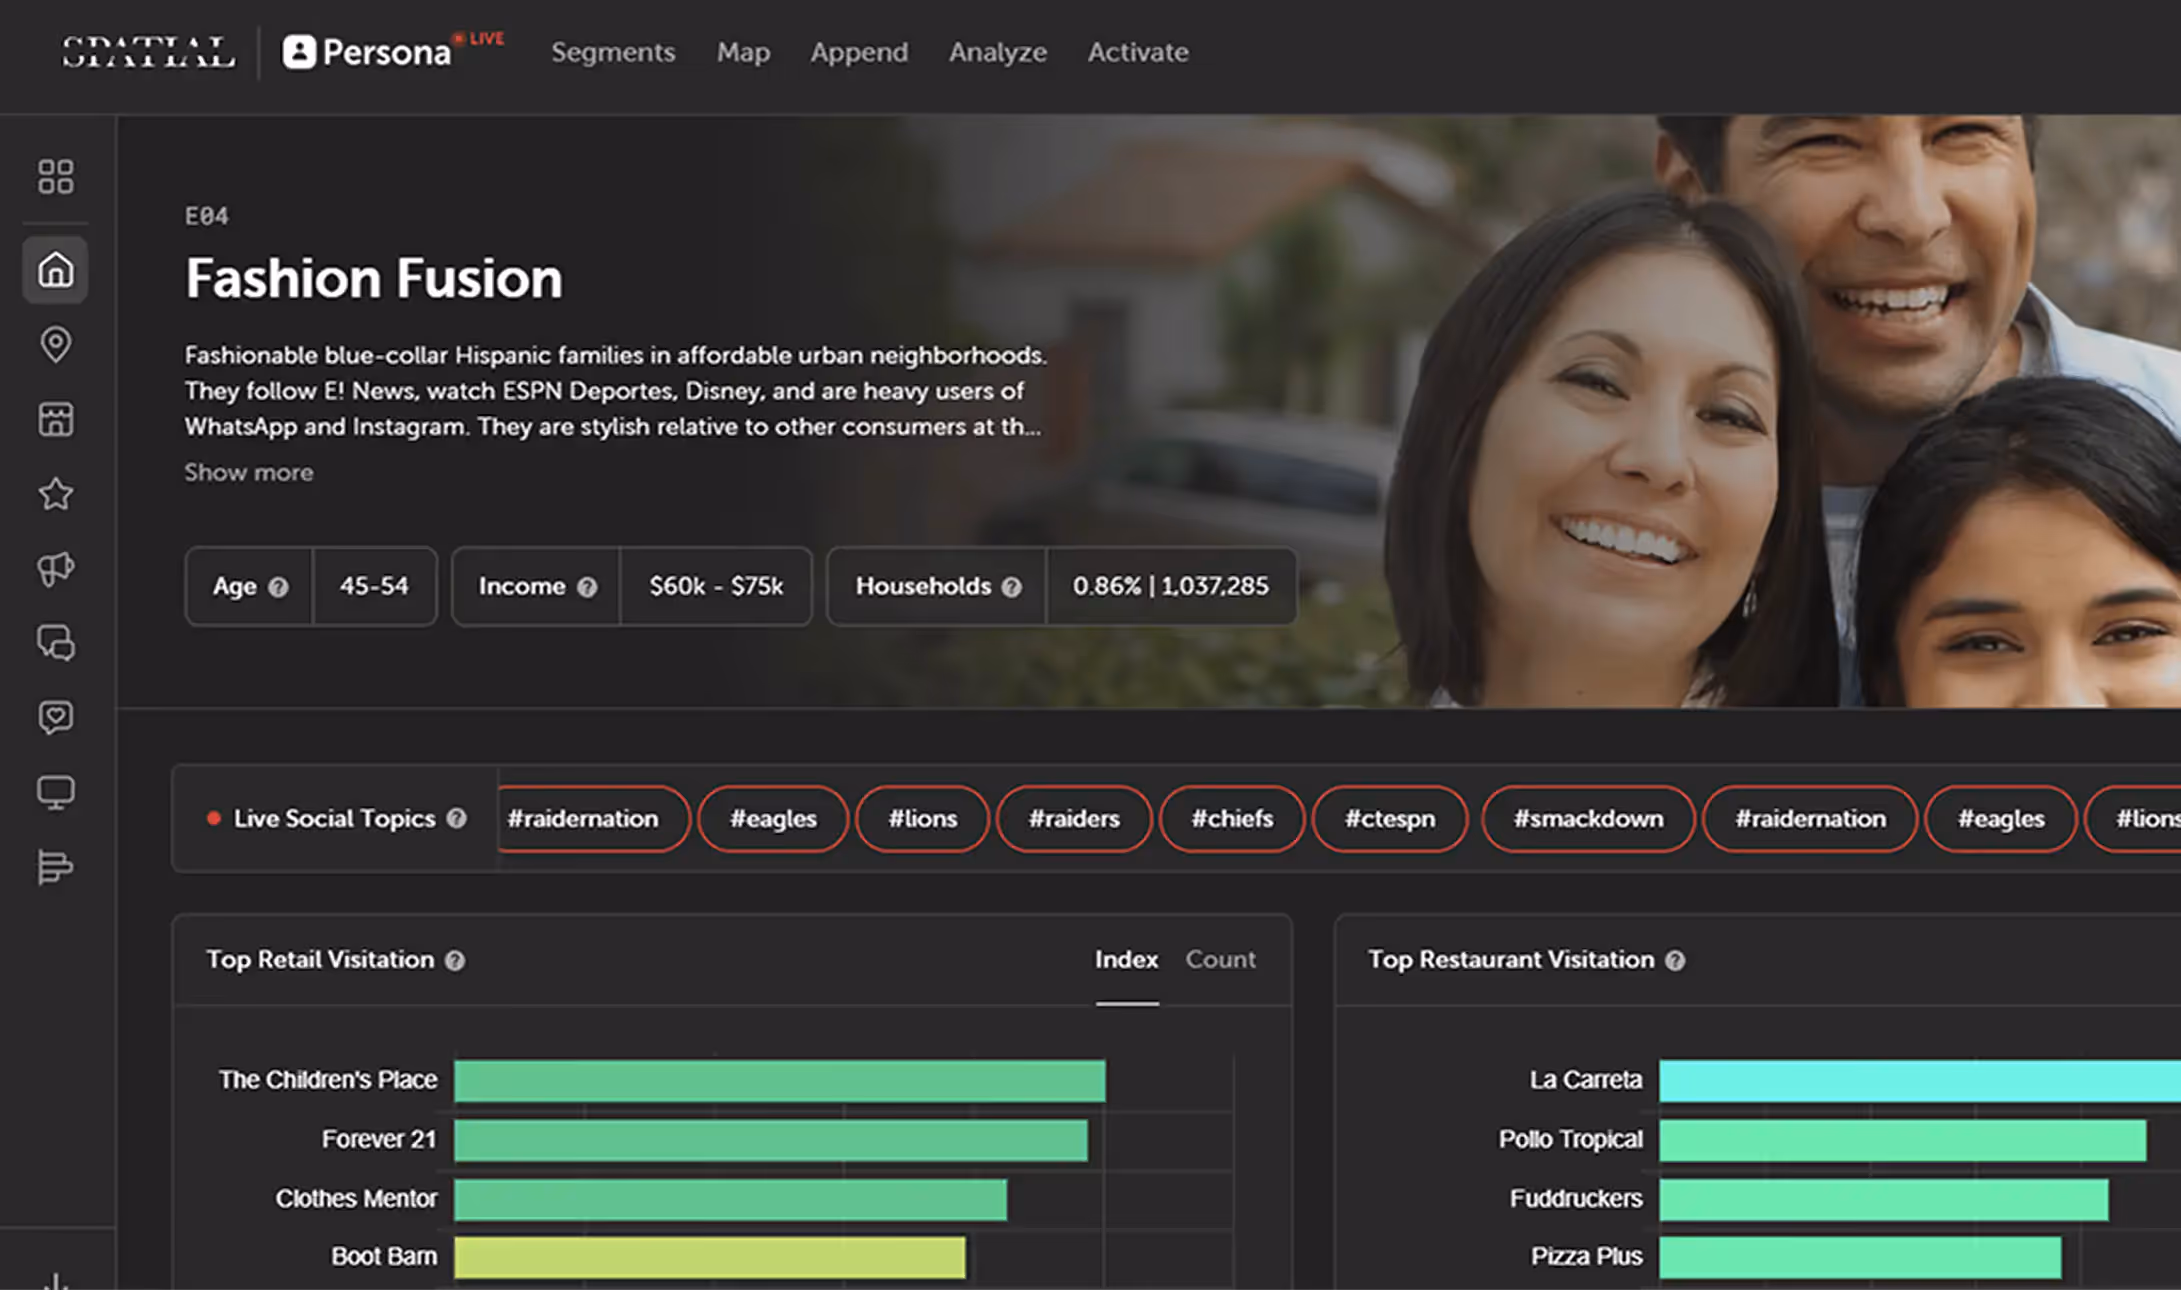This screenshot has height=1290, width=2181.
Task: Click the La Carreta bar
Action: [1920, 1081]
